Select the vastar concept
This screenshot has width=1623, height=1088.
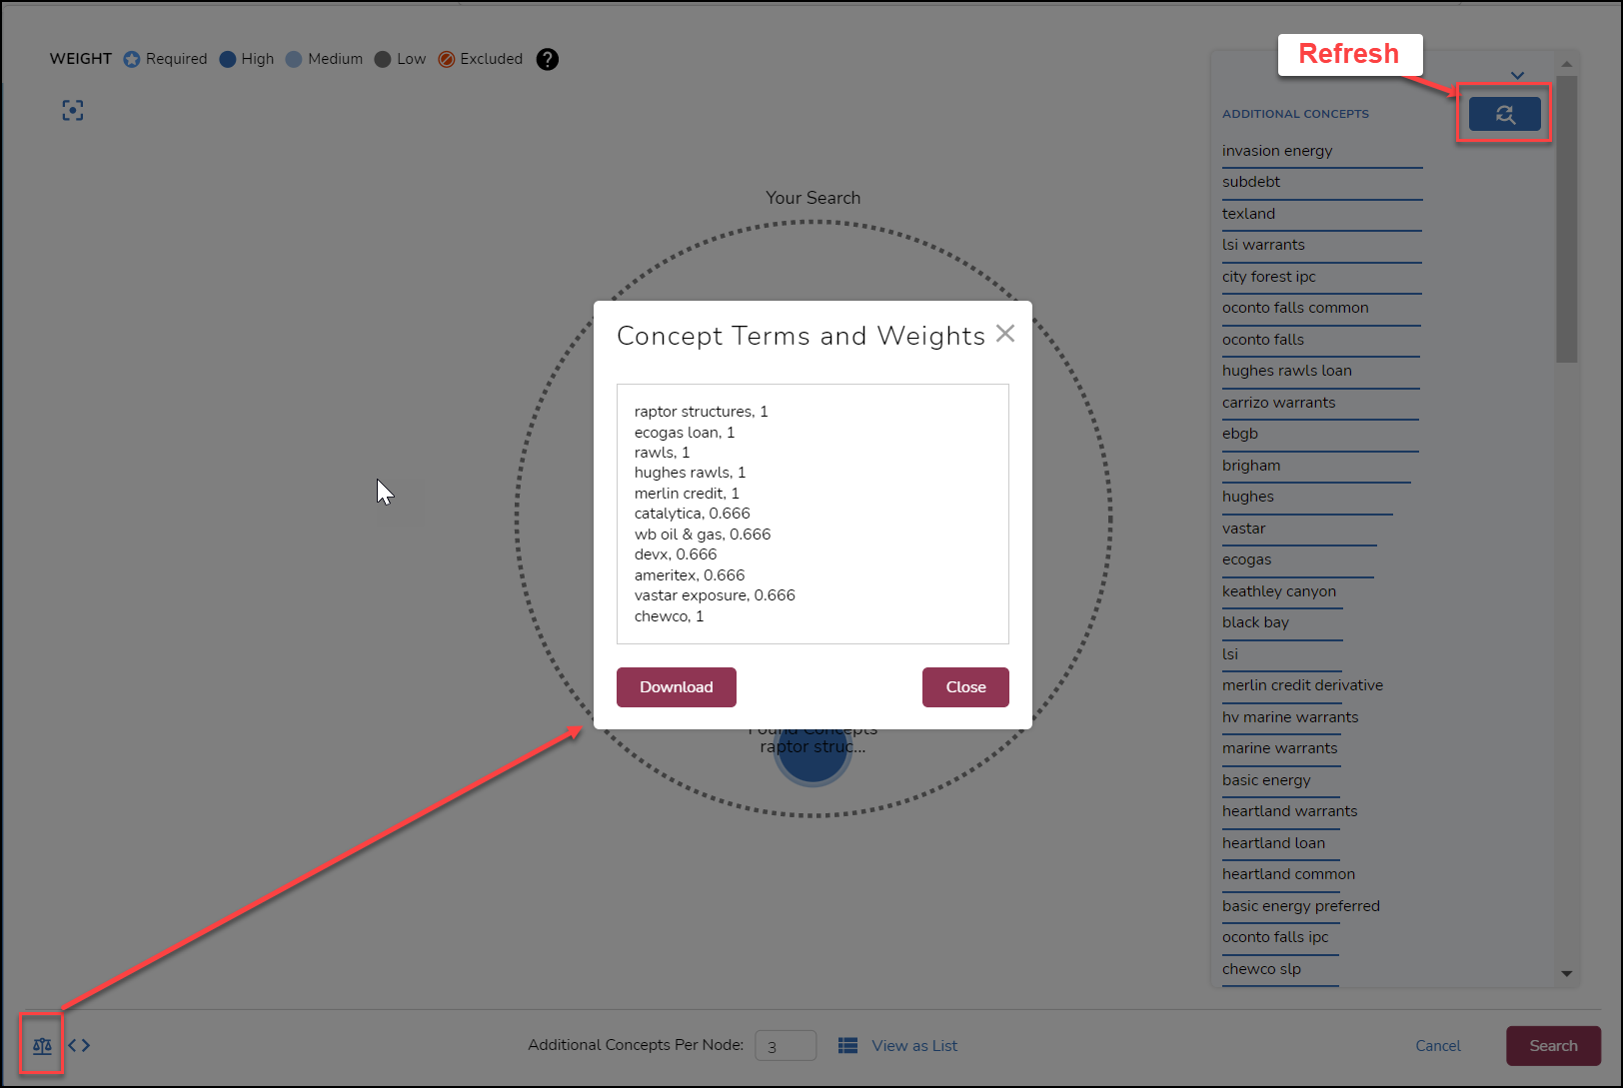(x=1243, y=529)
